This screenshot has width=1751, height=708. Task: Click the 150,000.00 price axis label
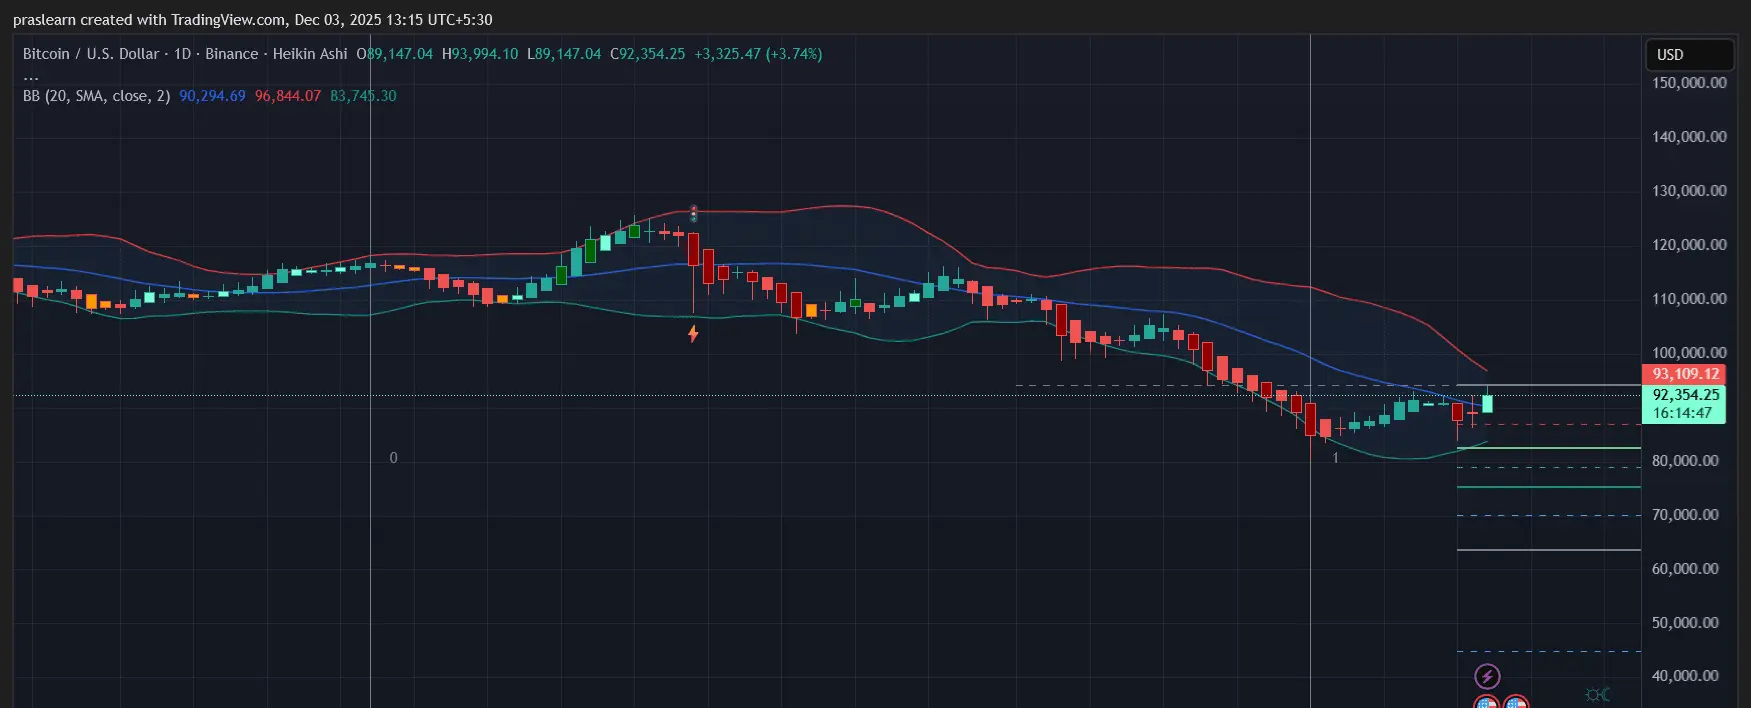(x=1689, y=83)
